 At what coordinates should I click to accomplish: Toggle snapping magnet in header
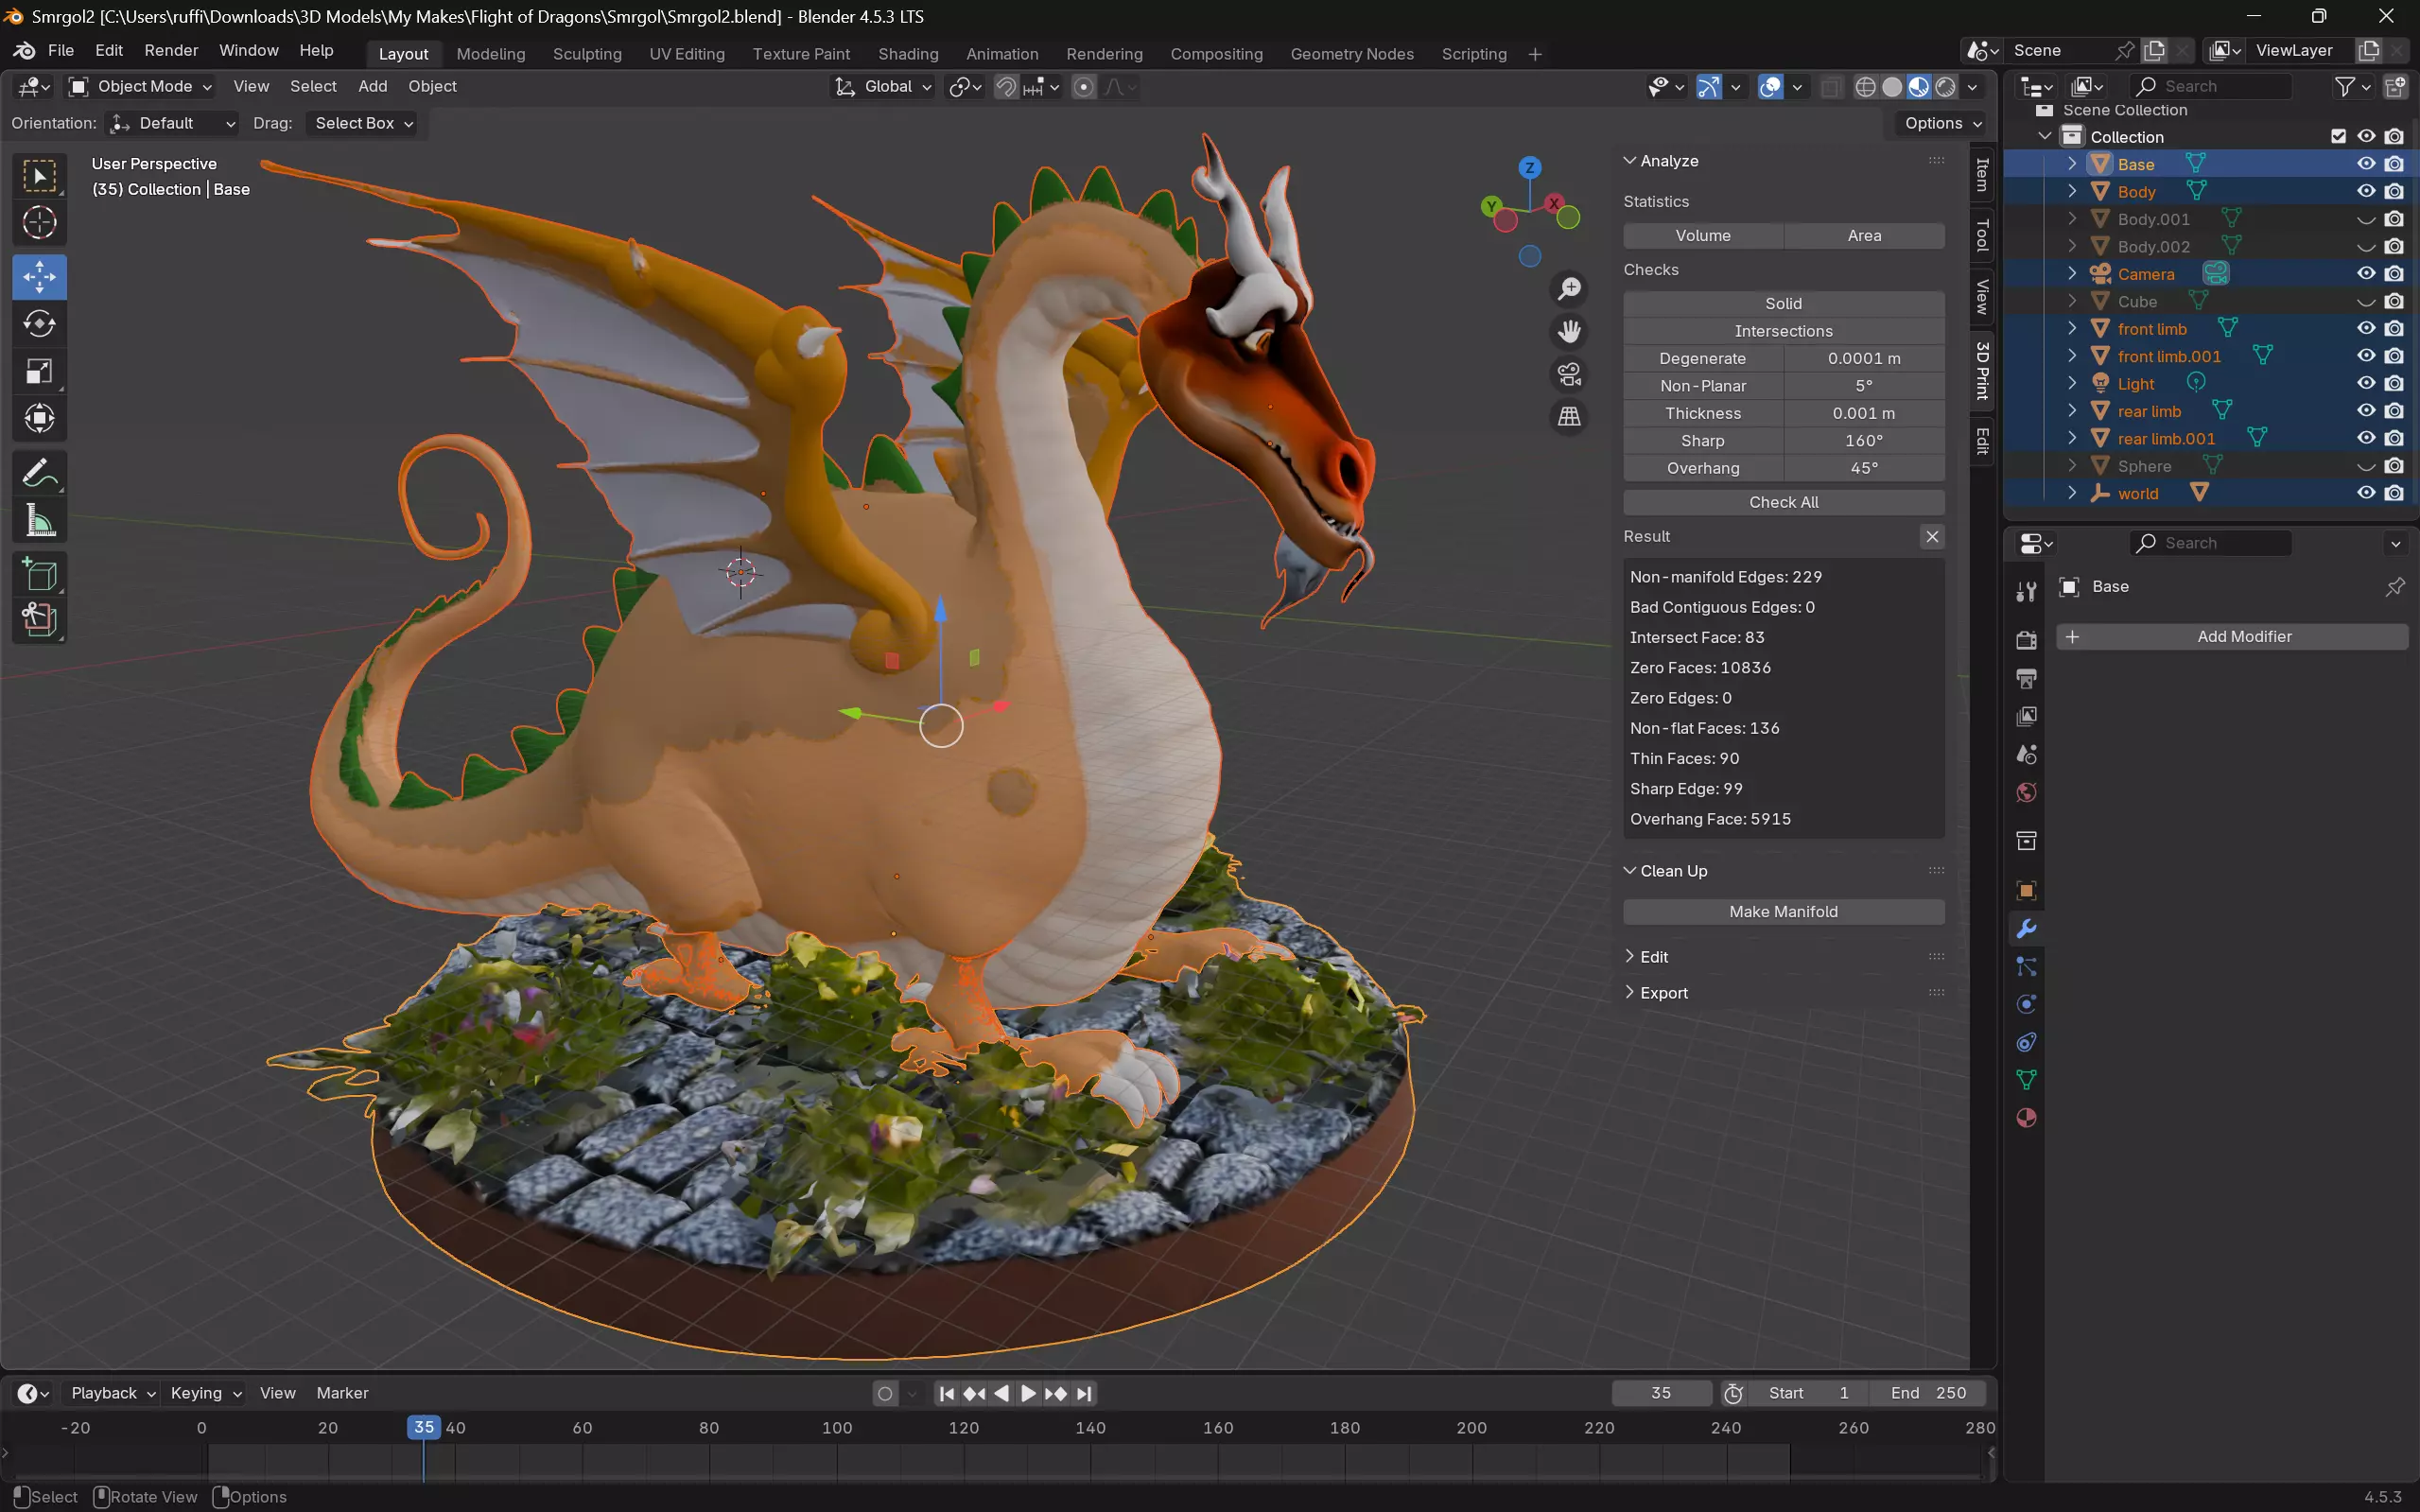tap(1006, 87)
